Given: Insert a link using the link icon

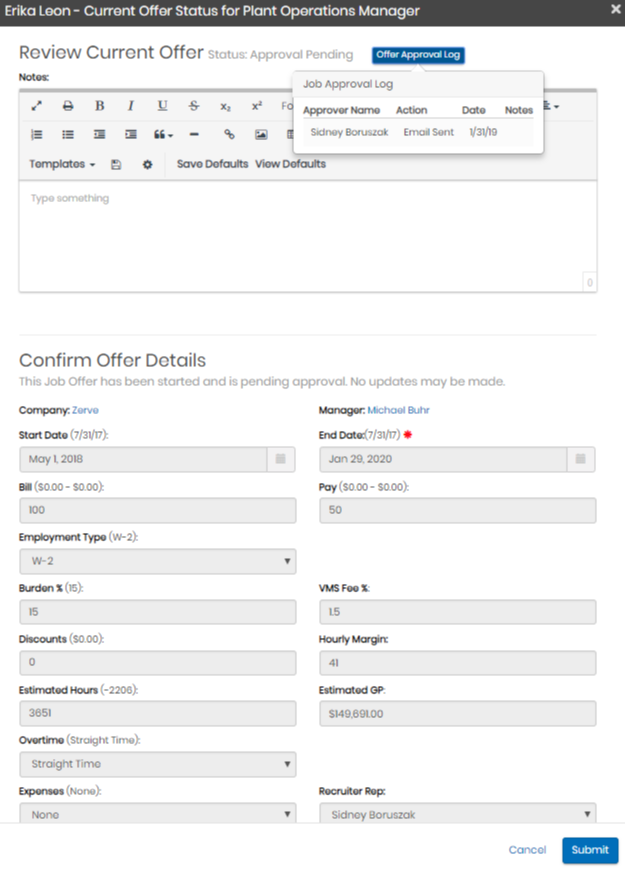Looking at the screenshot, I should point(229,134).
